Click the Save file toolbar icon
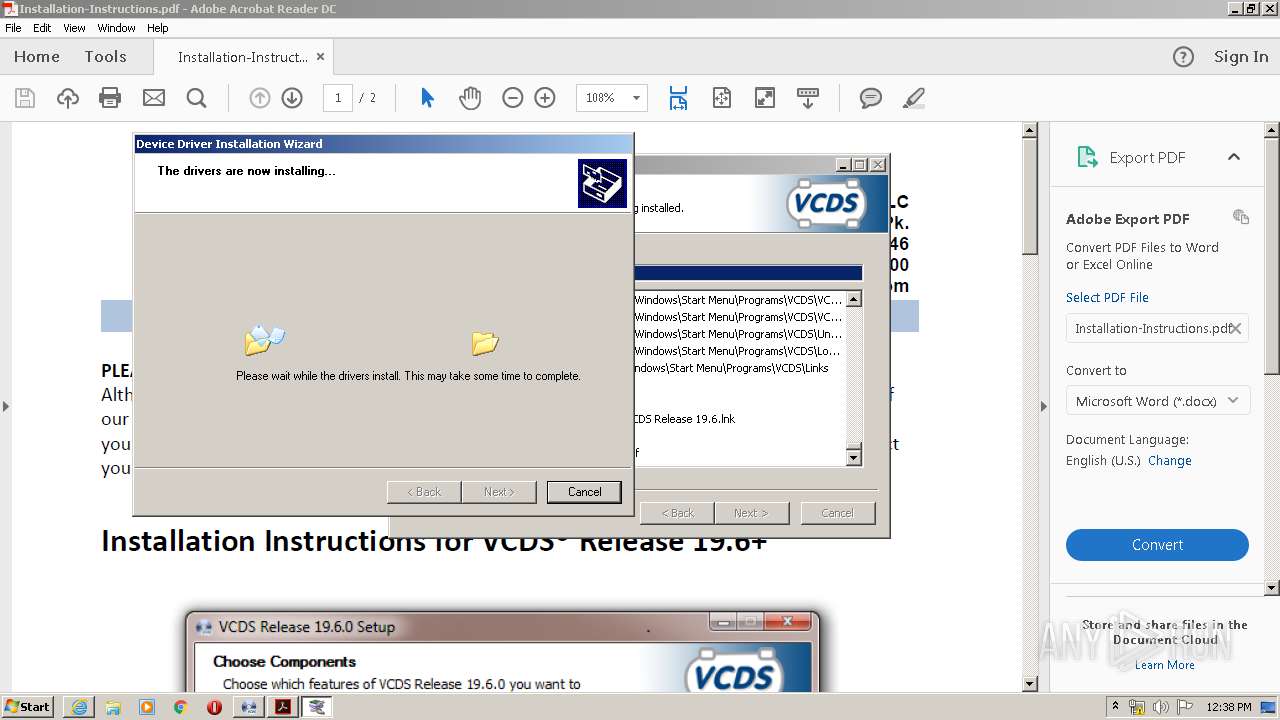Viewport: 1280px width, 720px height. pyautogui.click(x=25, y=98)
